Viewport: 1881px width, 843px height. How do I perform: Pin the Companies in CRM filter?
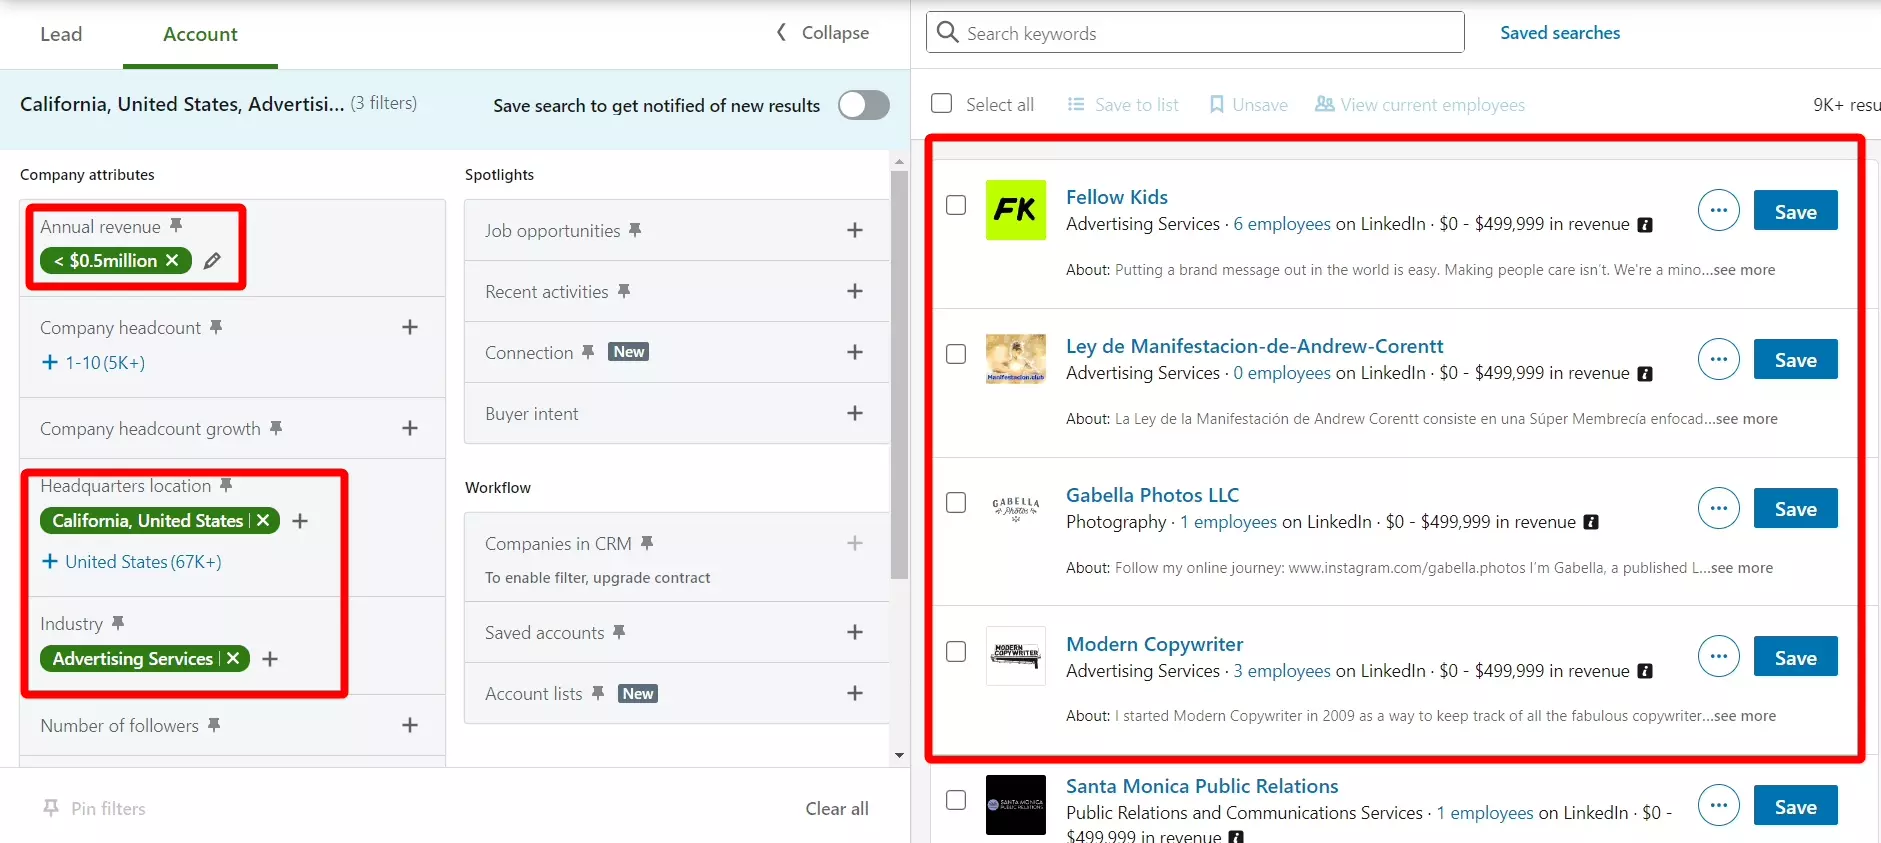(647, 543)
